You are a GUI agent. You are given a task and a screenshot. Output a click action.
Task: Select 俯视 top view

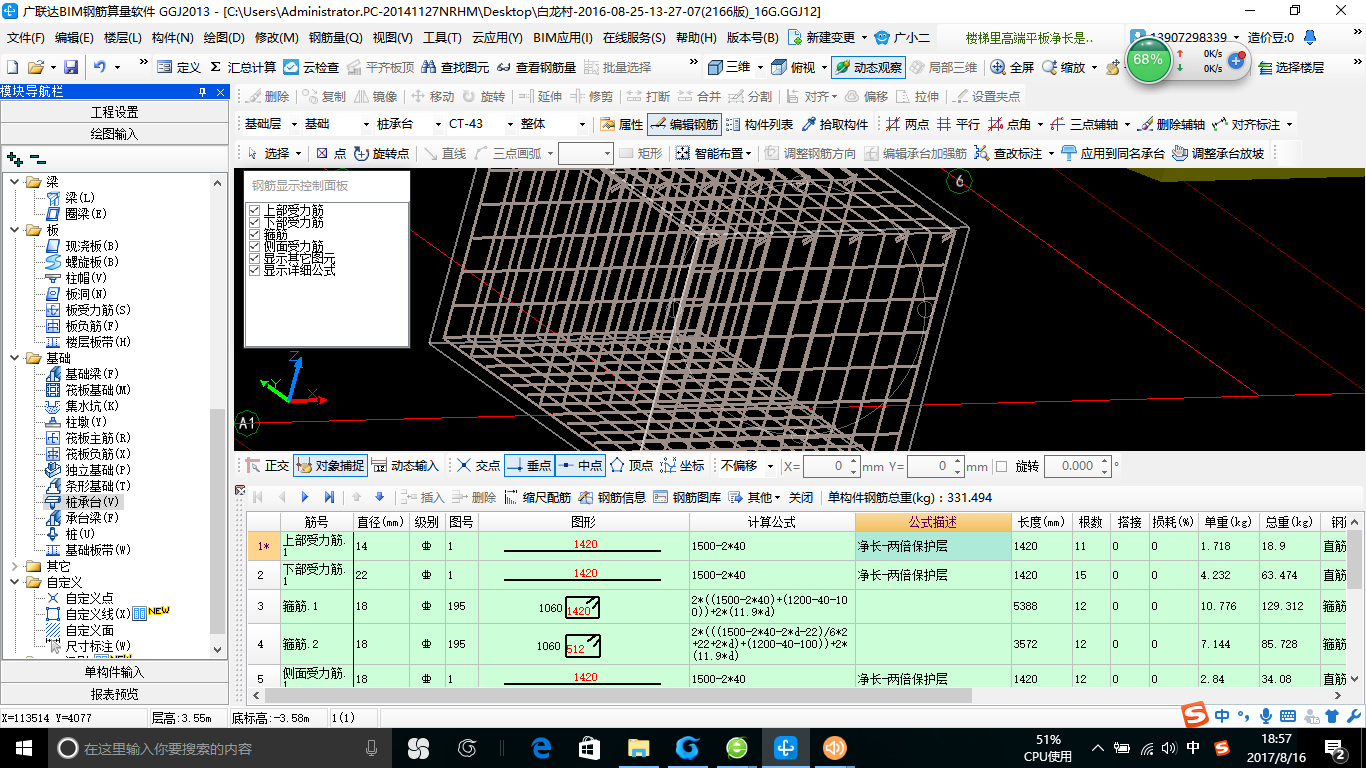(x=793, y=67)
